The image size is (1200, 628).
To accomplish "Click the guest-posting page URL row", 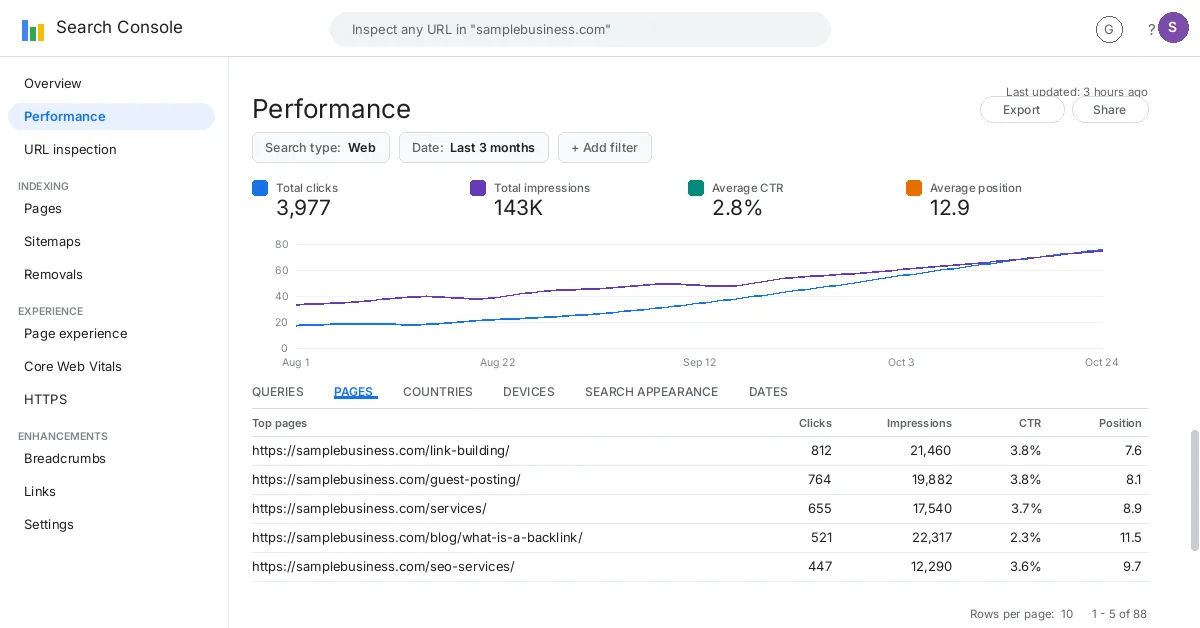I will pyautogui.click(x=700, y=480).
